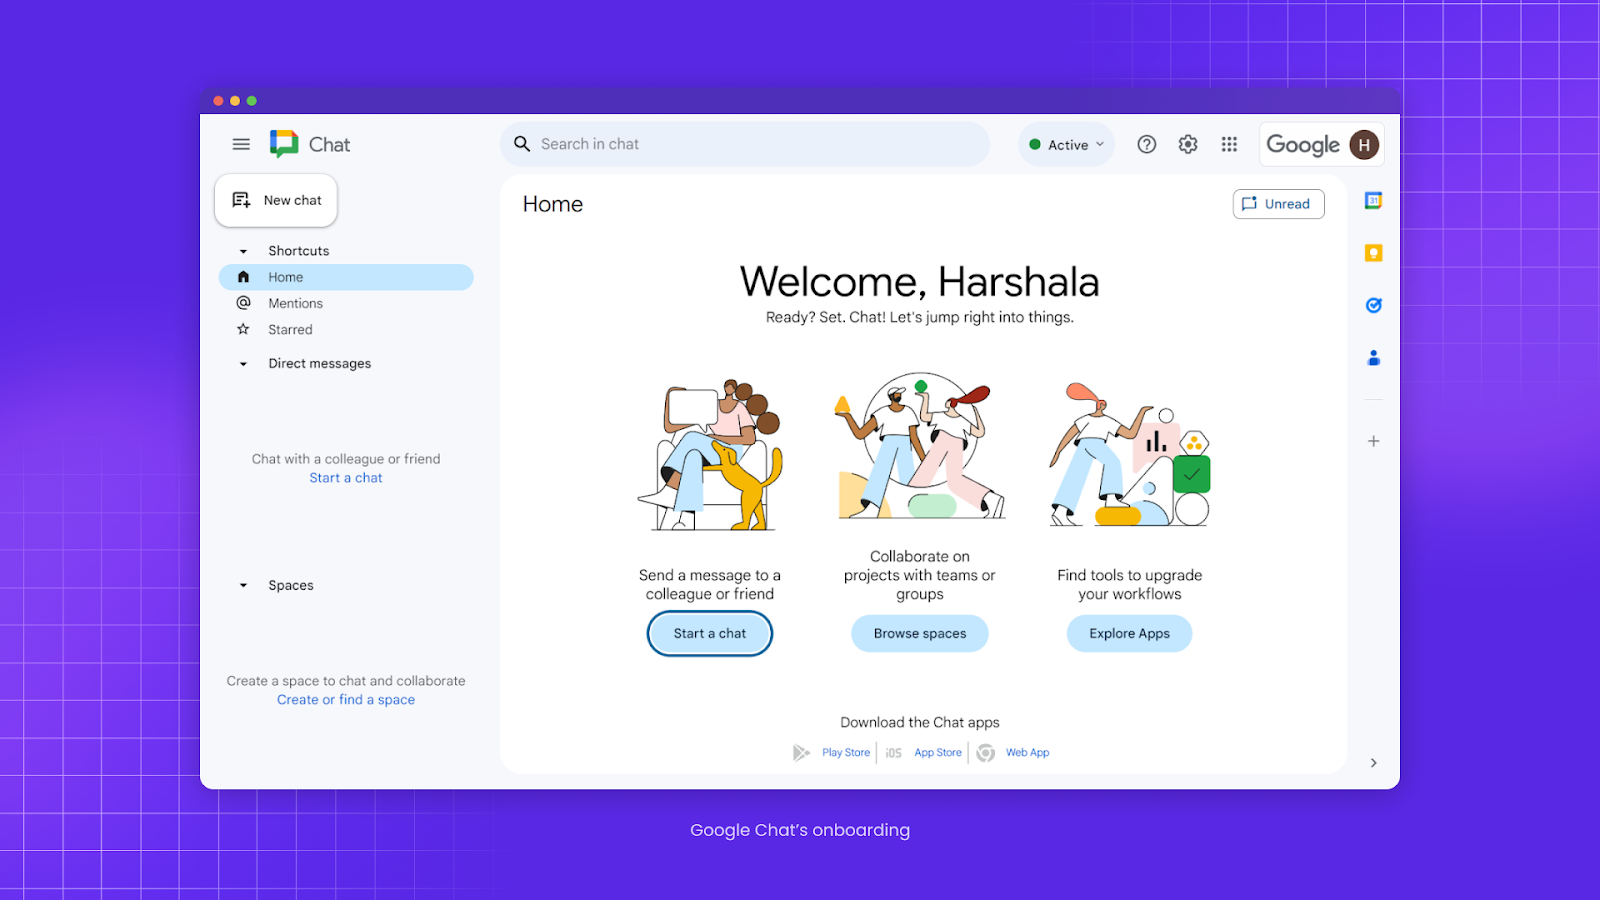Click the Browse spaces button
The width and height of the screenshot is (1600, 900).
(920, 634)
